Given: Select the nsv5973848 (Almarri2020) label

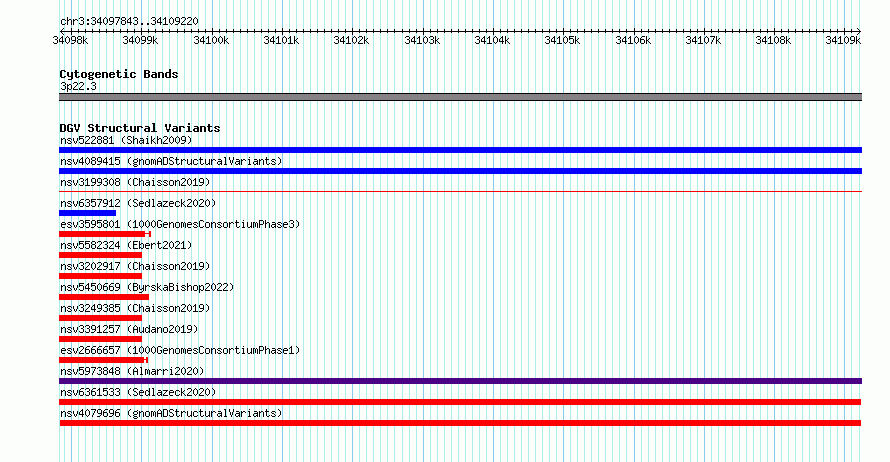Looking at the screenshot, I should [132, 371].
